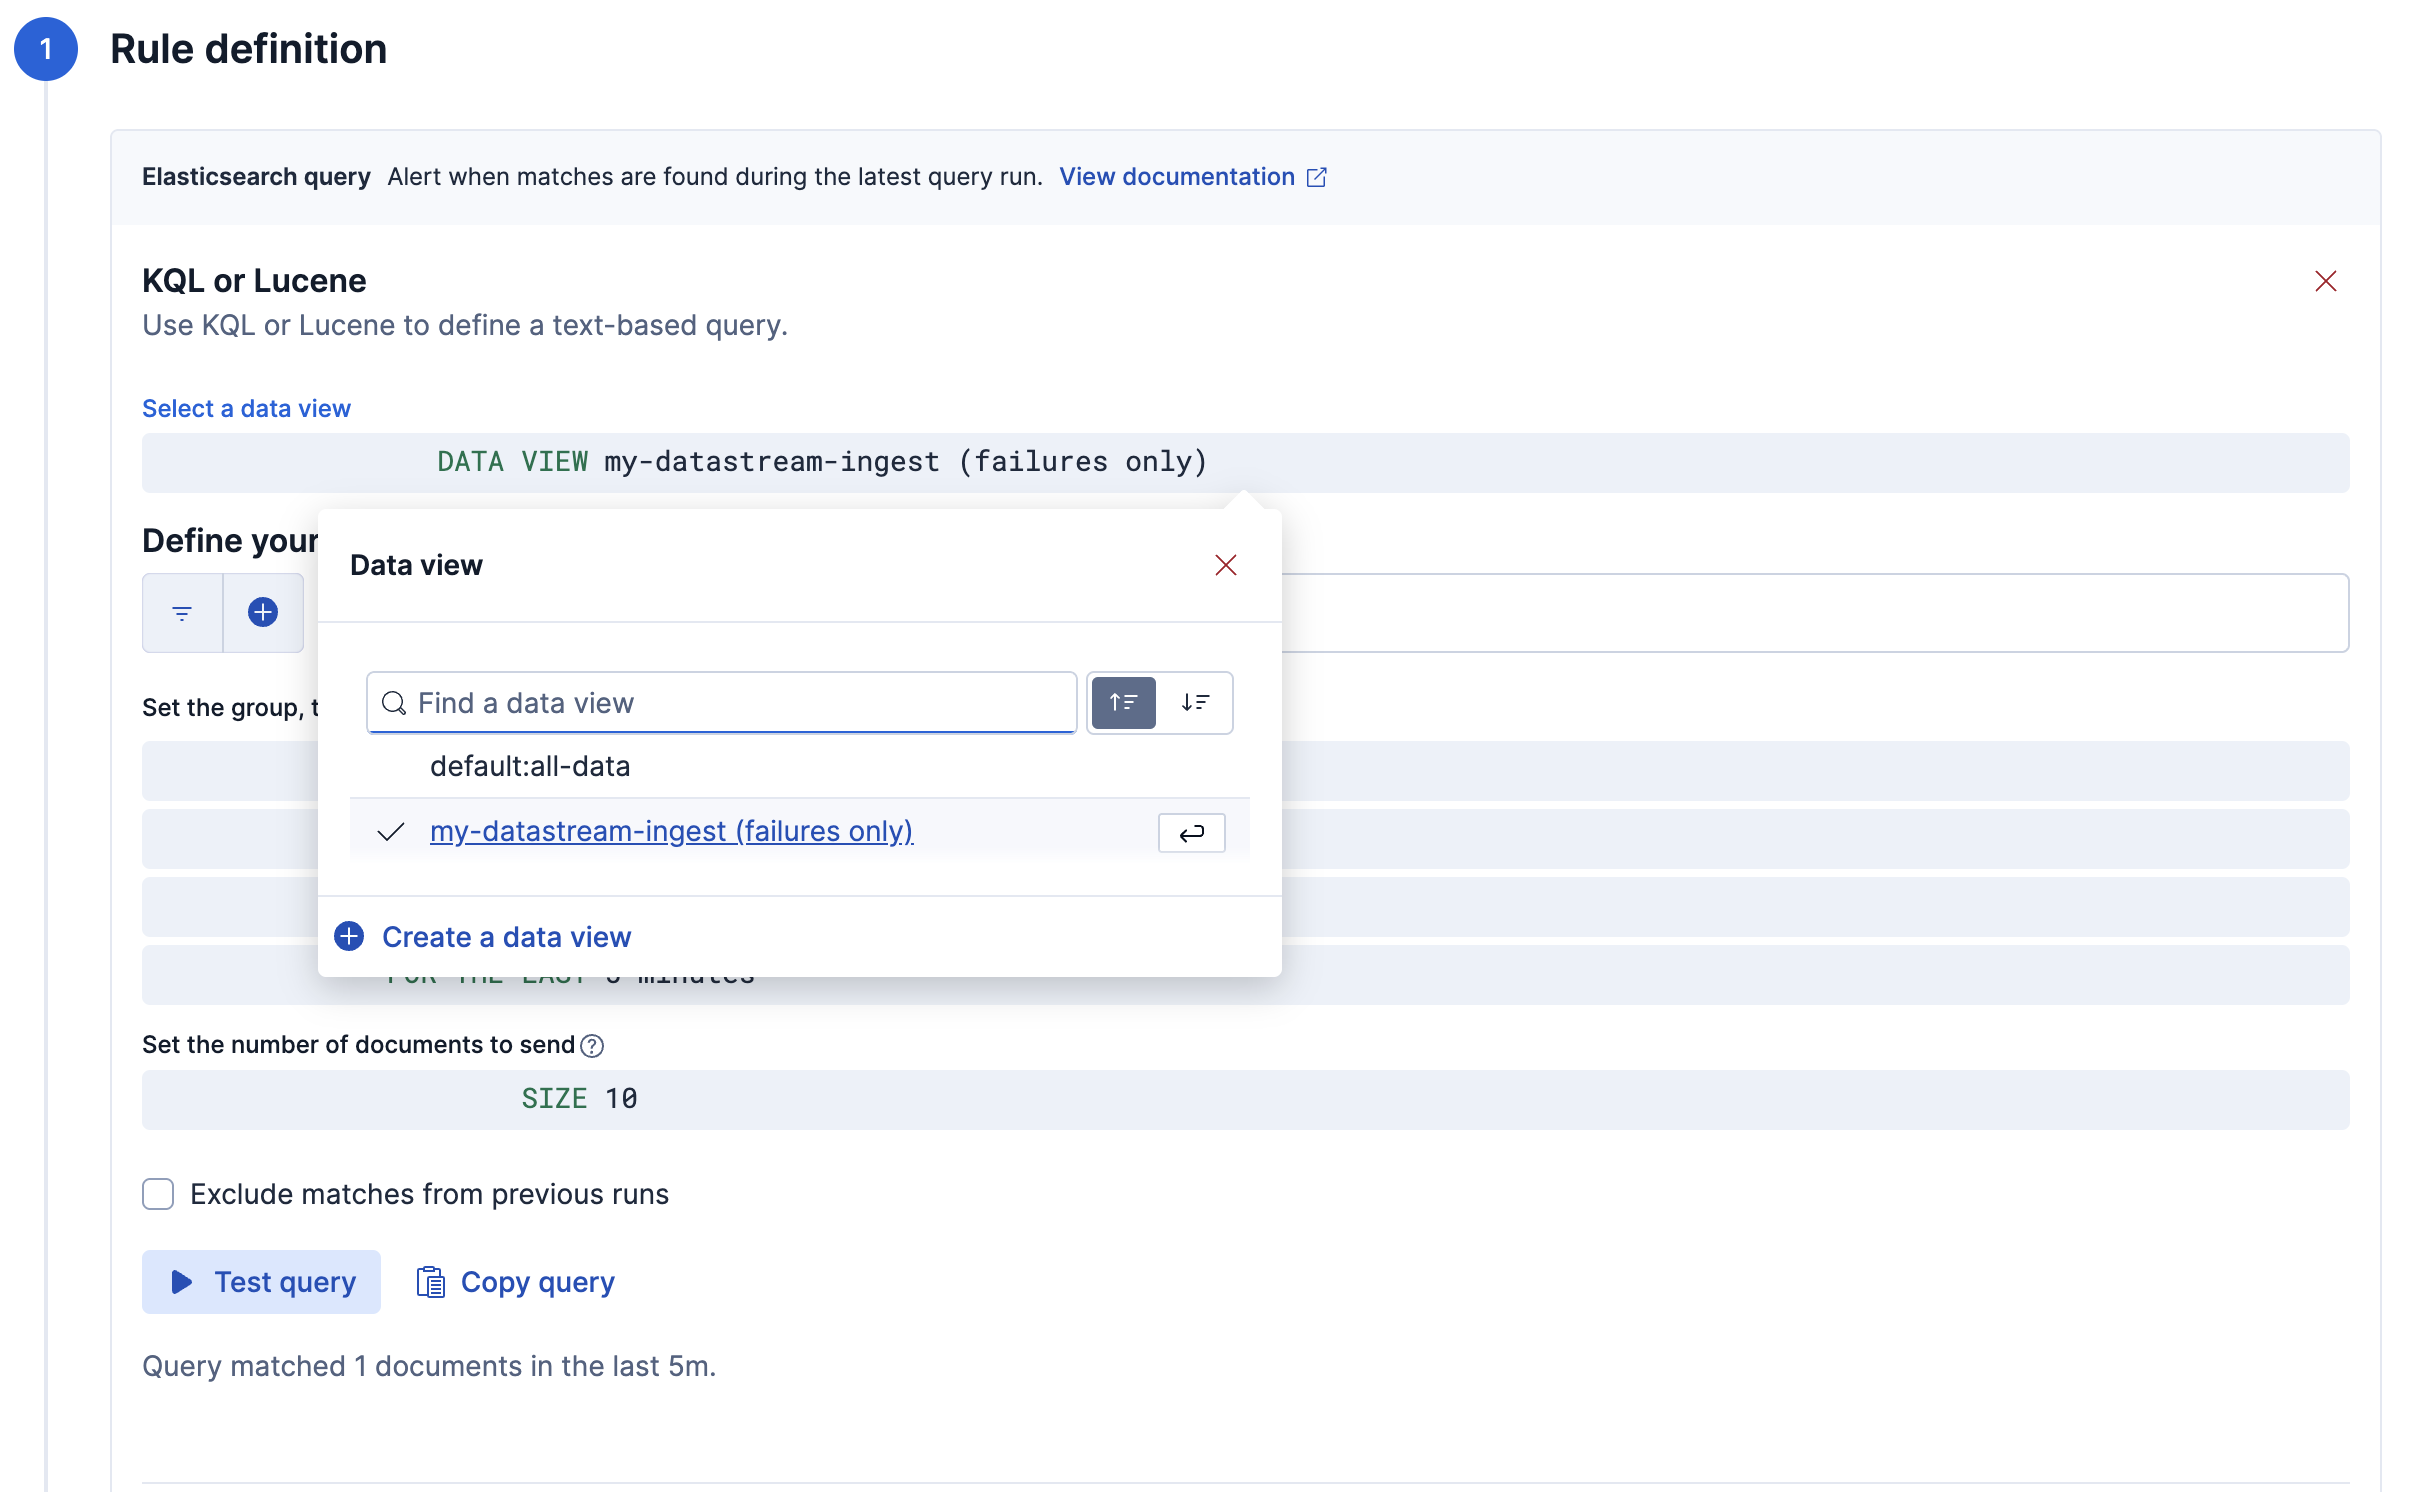Image resolution: width=2412 pixels, height=1492 pixels.
Task: Choose default:all-data from the list
Action: tap(530, 766)
